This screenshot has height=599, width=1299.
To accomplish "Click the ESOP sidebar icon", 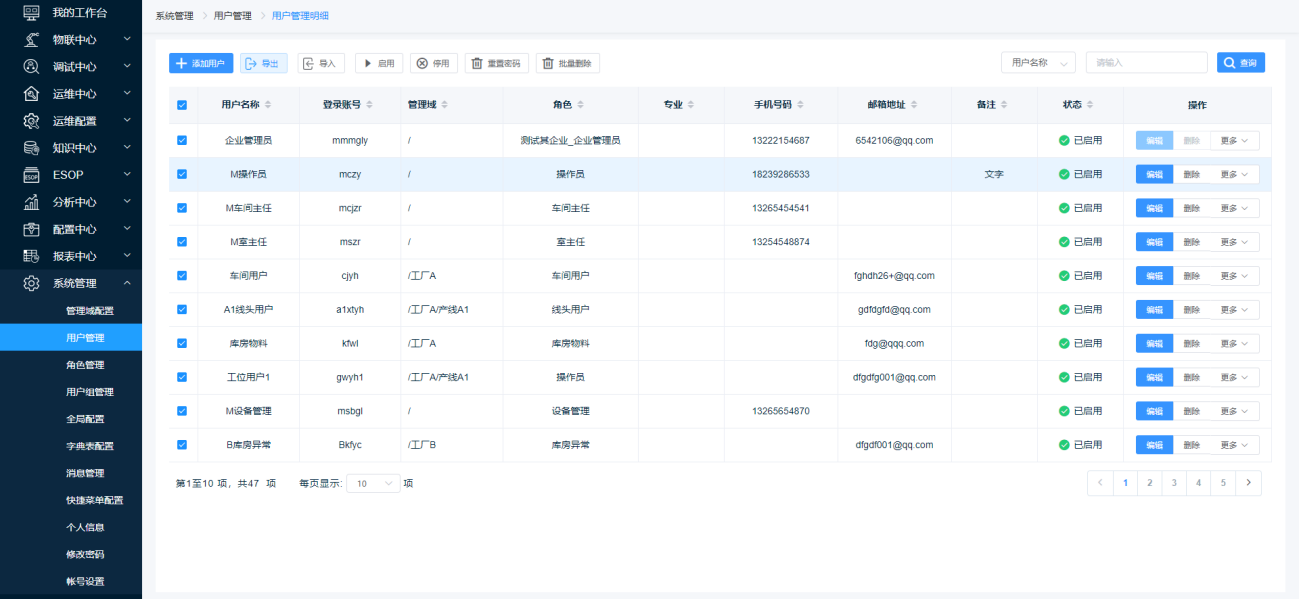I will point(31,175).
